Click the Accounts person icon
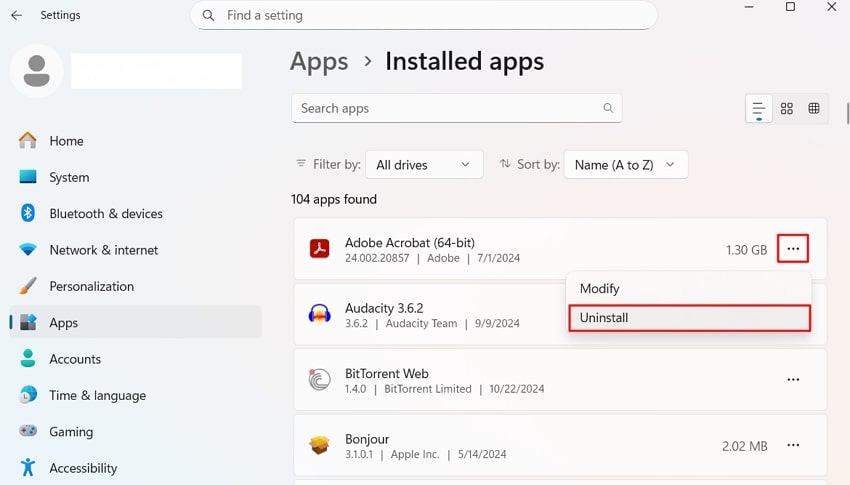Screen dimensions: 850x485 (28, 358)
